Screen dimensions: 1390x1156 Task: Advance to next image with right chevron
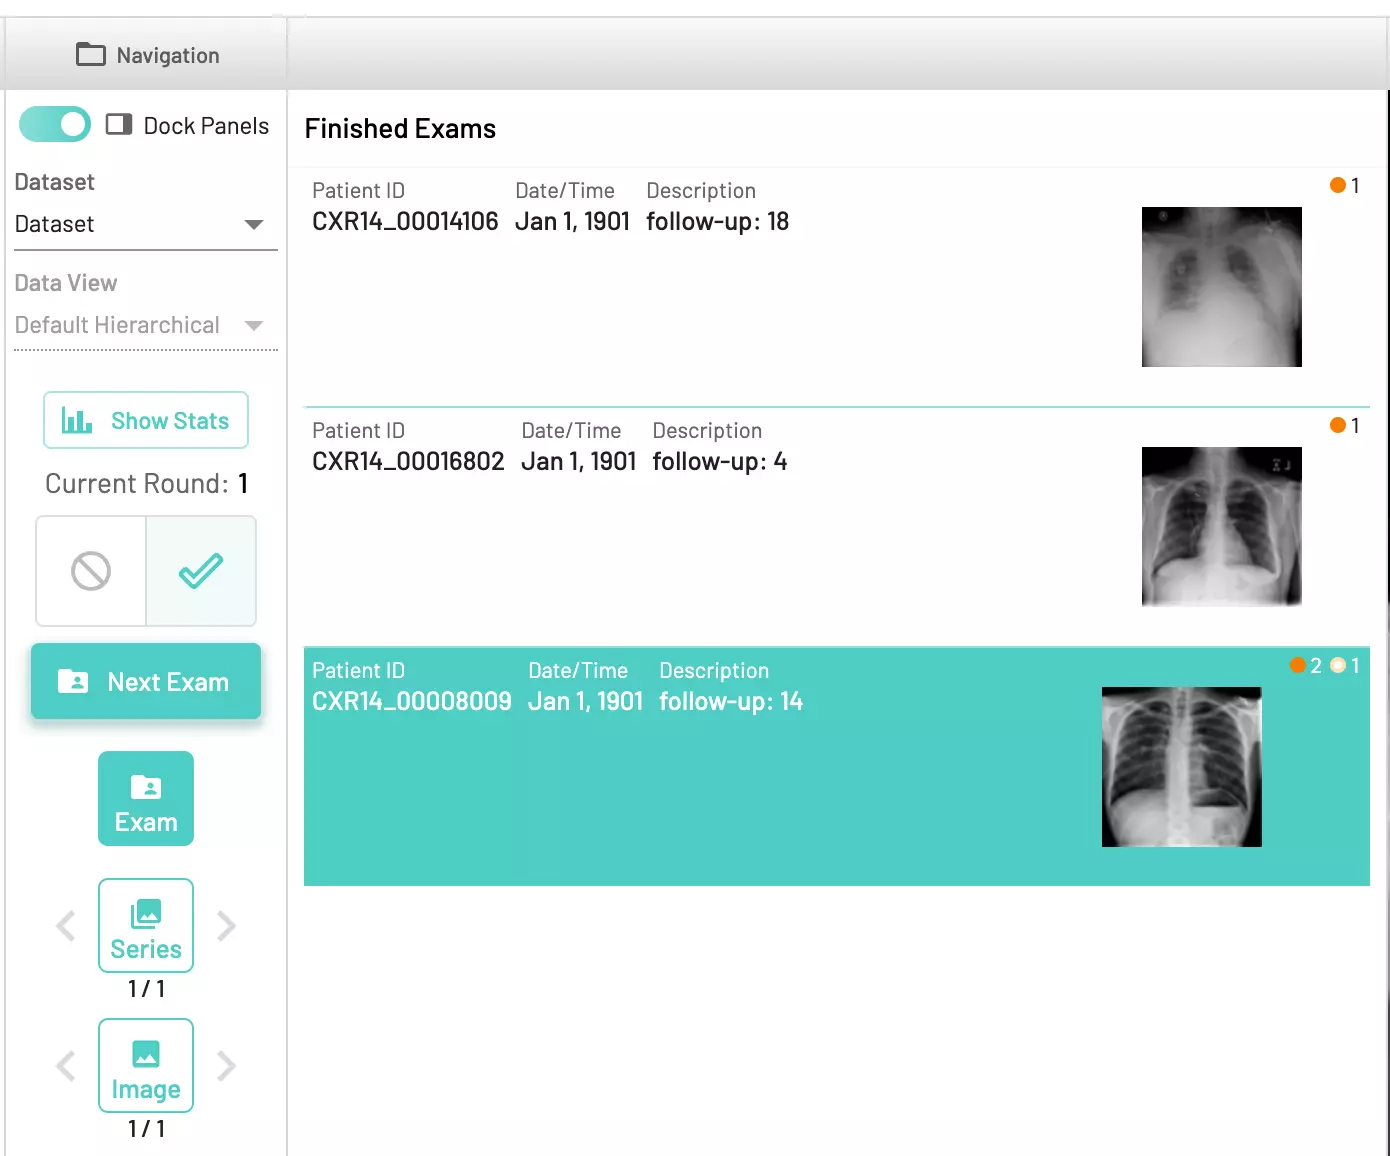click(x=227, y=1066)
